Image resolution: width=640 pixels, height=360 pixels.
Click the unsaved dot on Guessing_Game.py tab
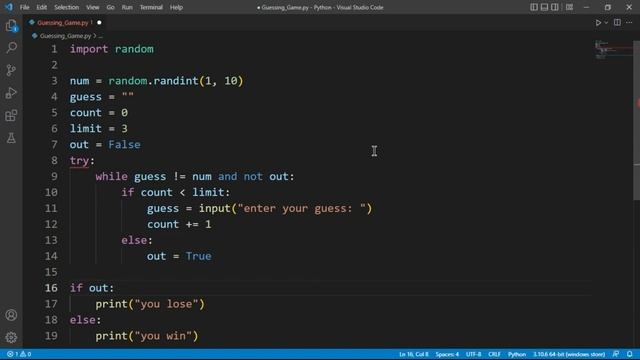[99, 23]
